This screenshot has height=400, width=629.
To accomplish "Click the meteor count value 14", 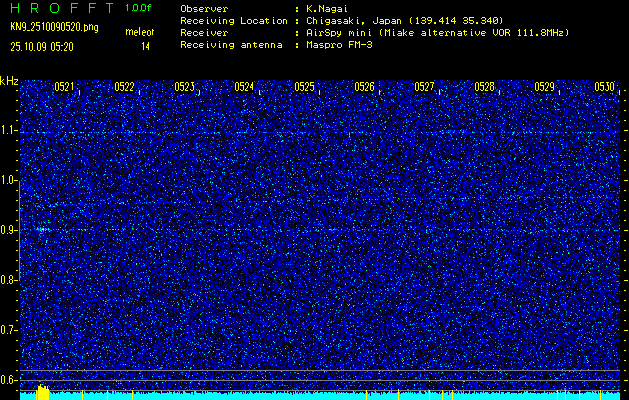I will [146, 46].
